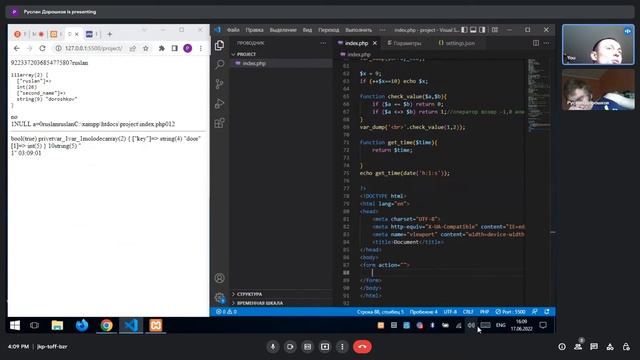Open the VS Code Explorer view icon
This screenshot has height=360, width=640.
pyautogui.click(x=219, y=45)
